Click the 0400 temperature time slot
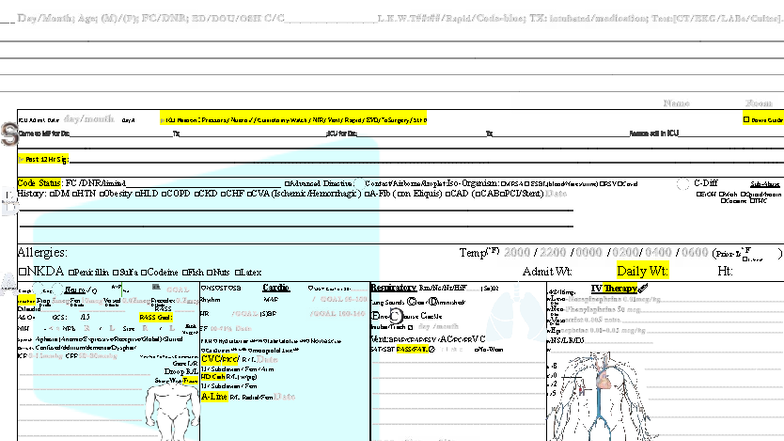 point(658,252)
